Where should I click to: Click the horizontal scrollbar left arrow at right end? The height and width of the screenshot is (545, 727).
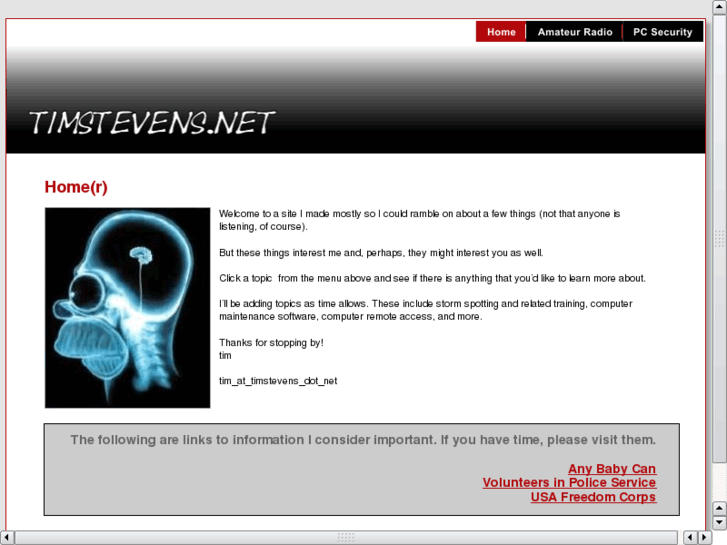pyautogui.click(x=690, y=537)
